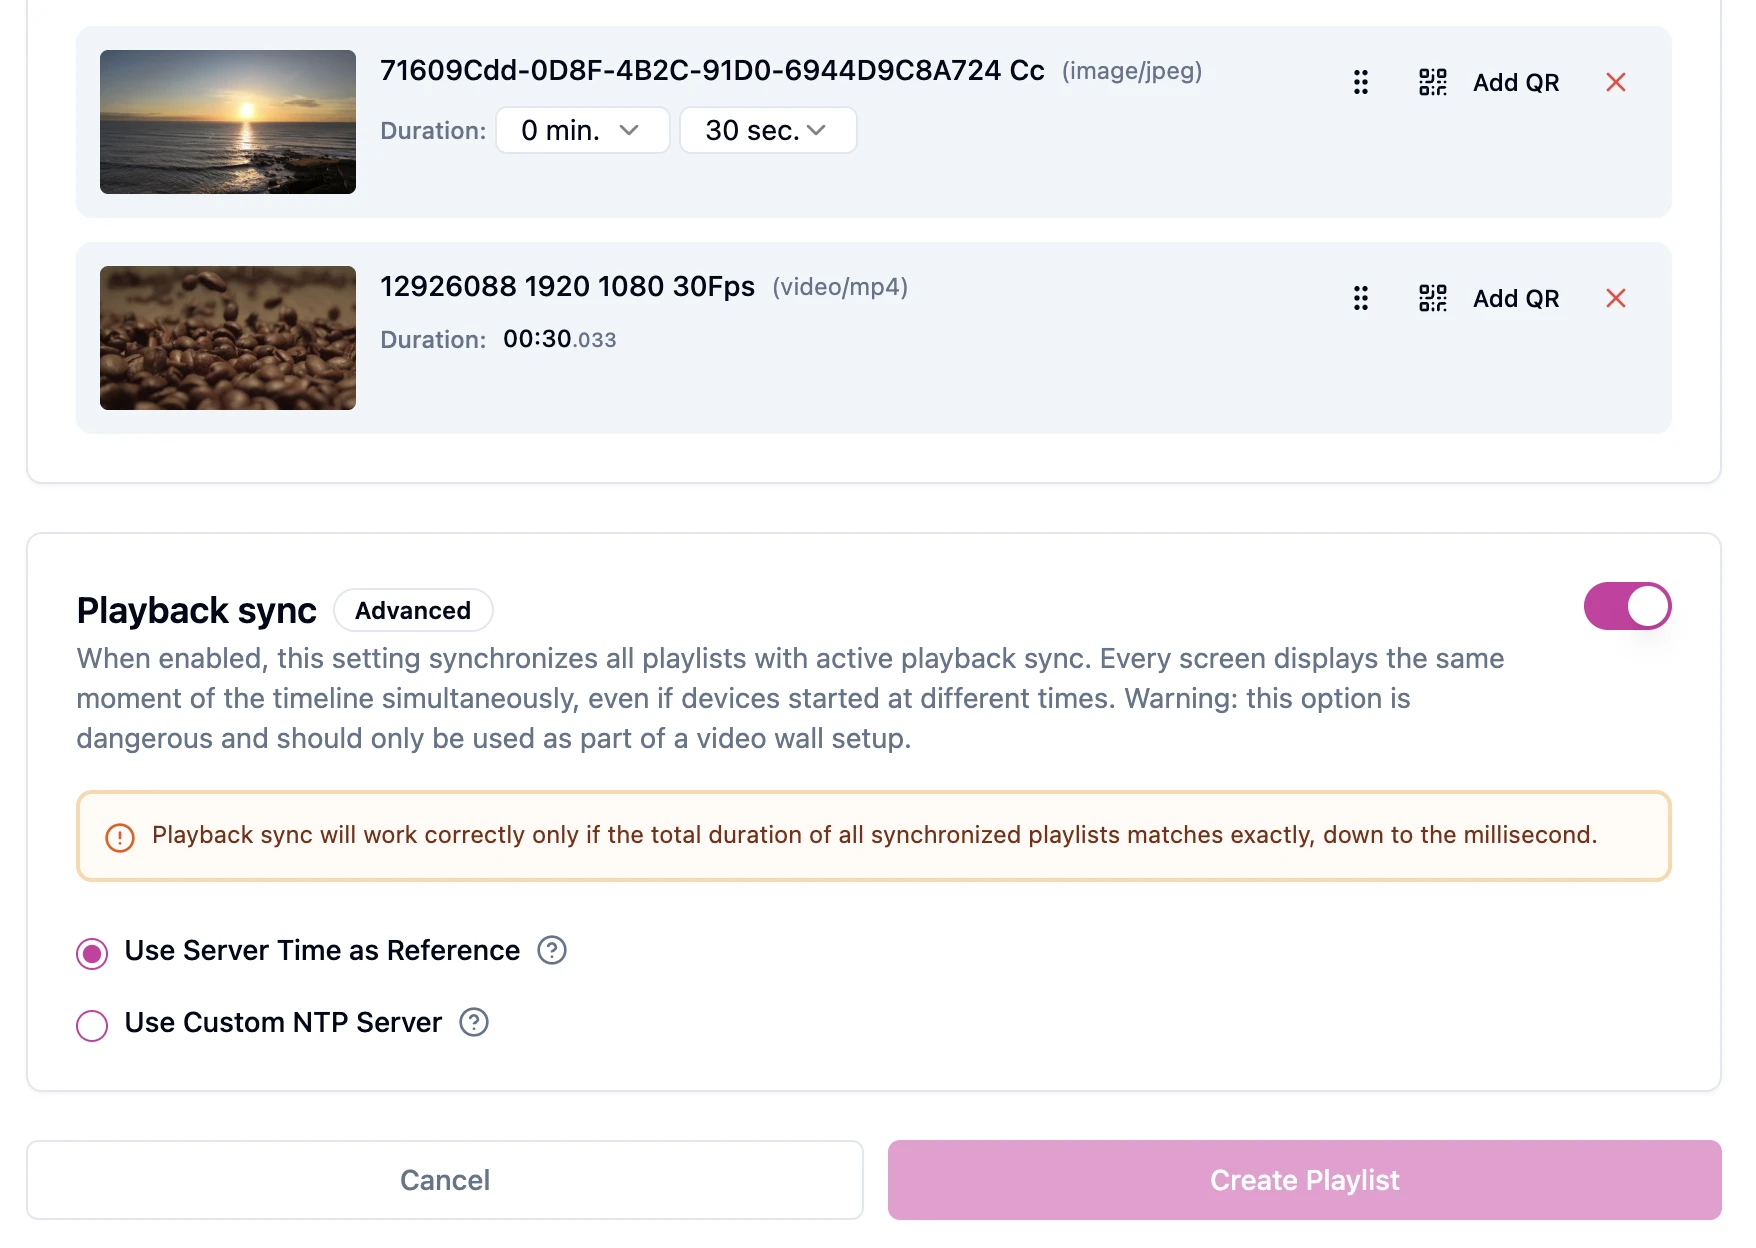The height and width of the screenshot is (1248, 1756).
Task: Remove the sunset image with the red X
Action: click(1615, 82)
